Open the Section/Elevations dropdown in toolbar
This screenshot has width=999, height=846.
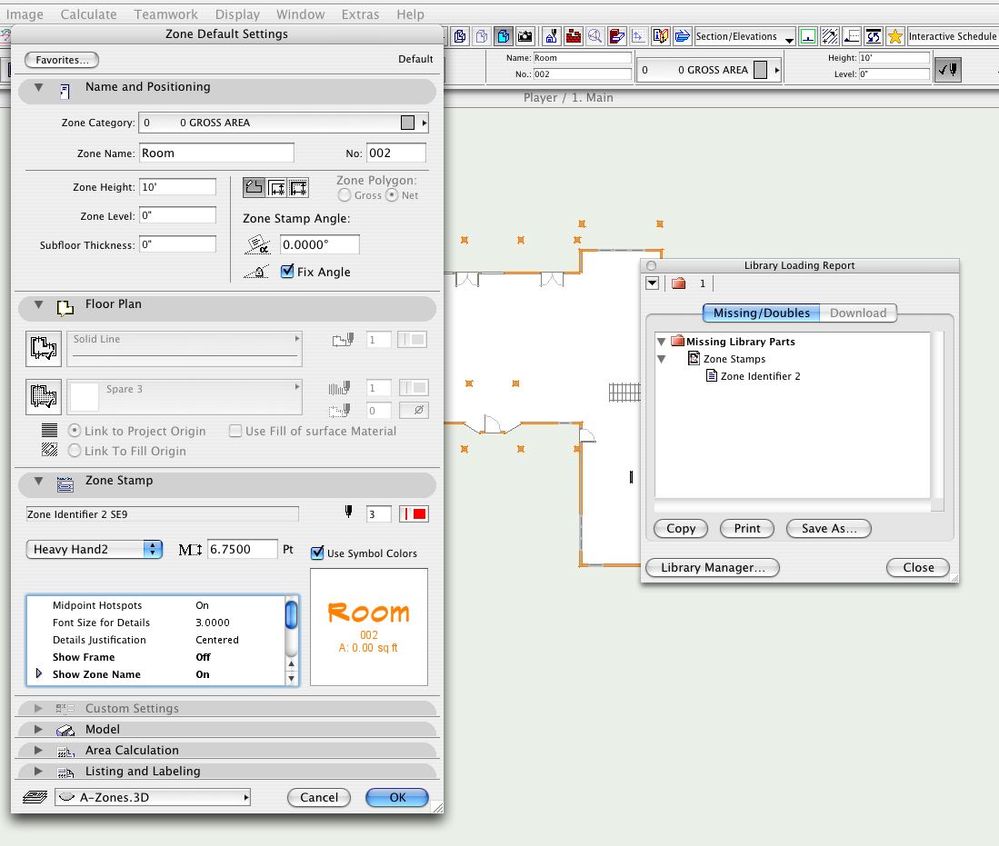click(x=745, y=36)
